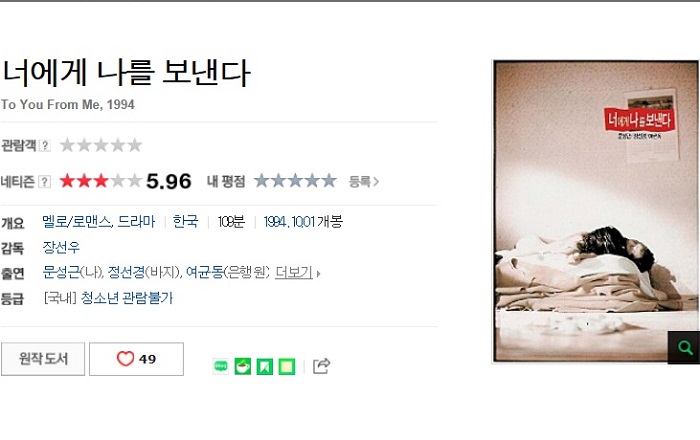The width and height of the screenshot is (700, 440).
Task: Click the light green memo icon
Action: tap(287, 366)
